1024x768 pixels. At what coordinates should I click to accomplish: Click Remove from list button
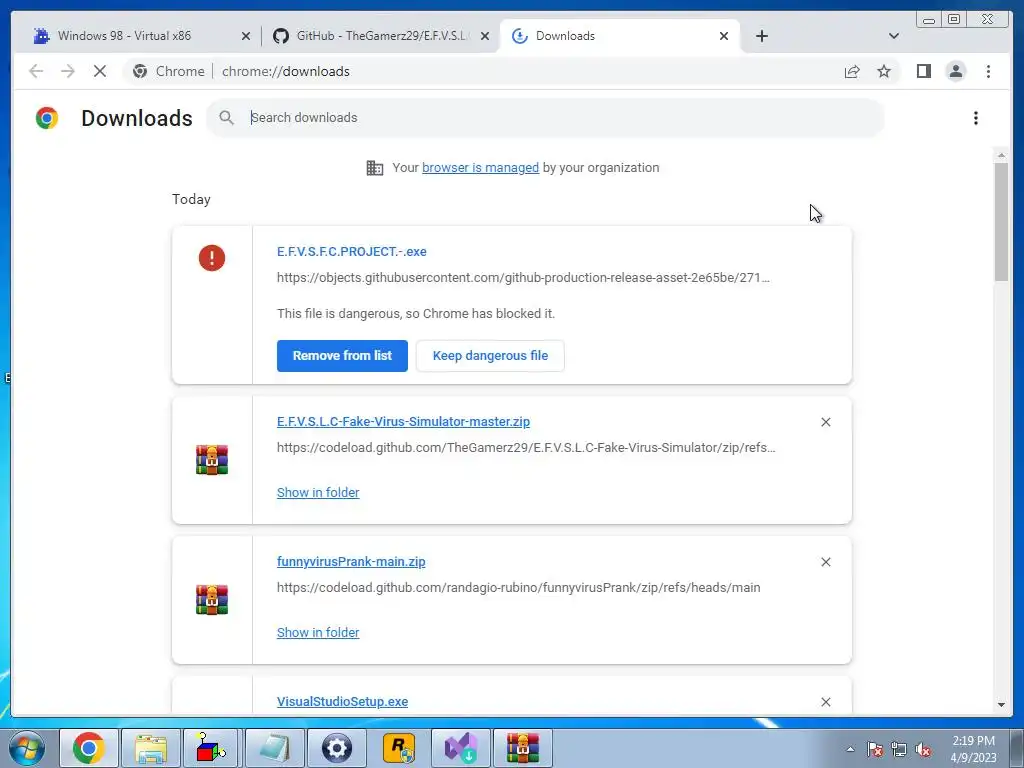[x=342, y=356]
